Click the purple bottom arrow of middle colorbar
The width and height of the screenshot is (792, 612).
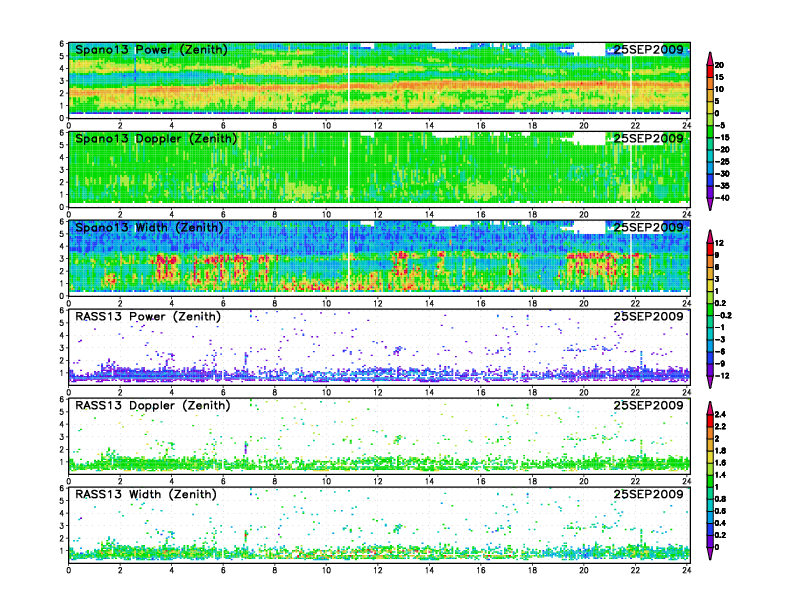click(x=710, y=382)
